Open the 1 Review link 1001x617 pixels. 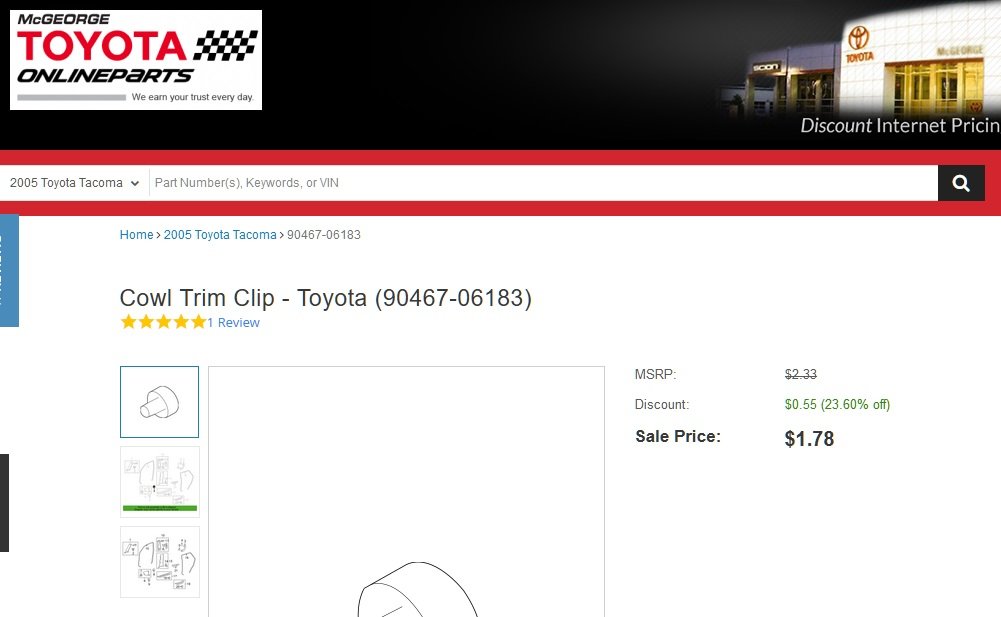[x=234, y=323]
